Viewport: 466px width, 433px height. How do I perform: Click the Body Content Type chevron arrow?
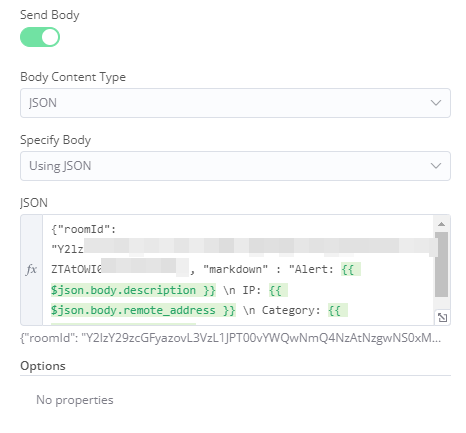(436, 103)
